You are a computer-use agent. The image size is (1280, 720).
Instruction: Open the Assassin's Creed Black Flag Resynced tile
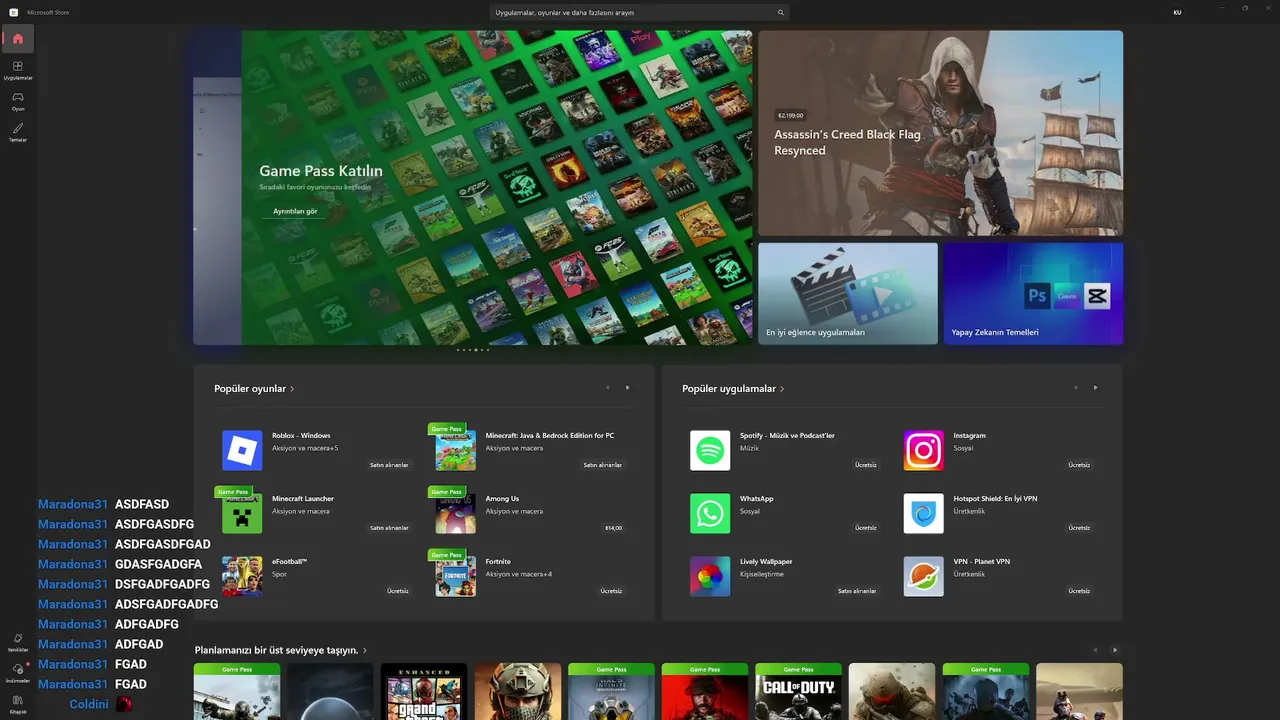pyautogui.click(x=940, y=133)
